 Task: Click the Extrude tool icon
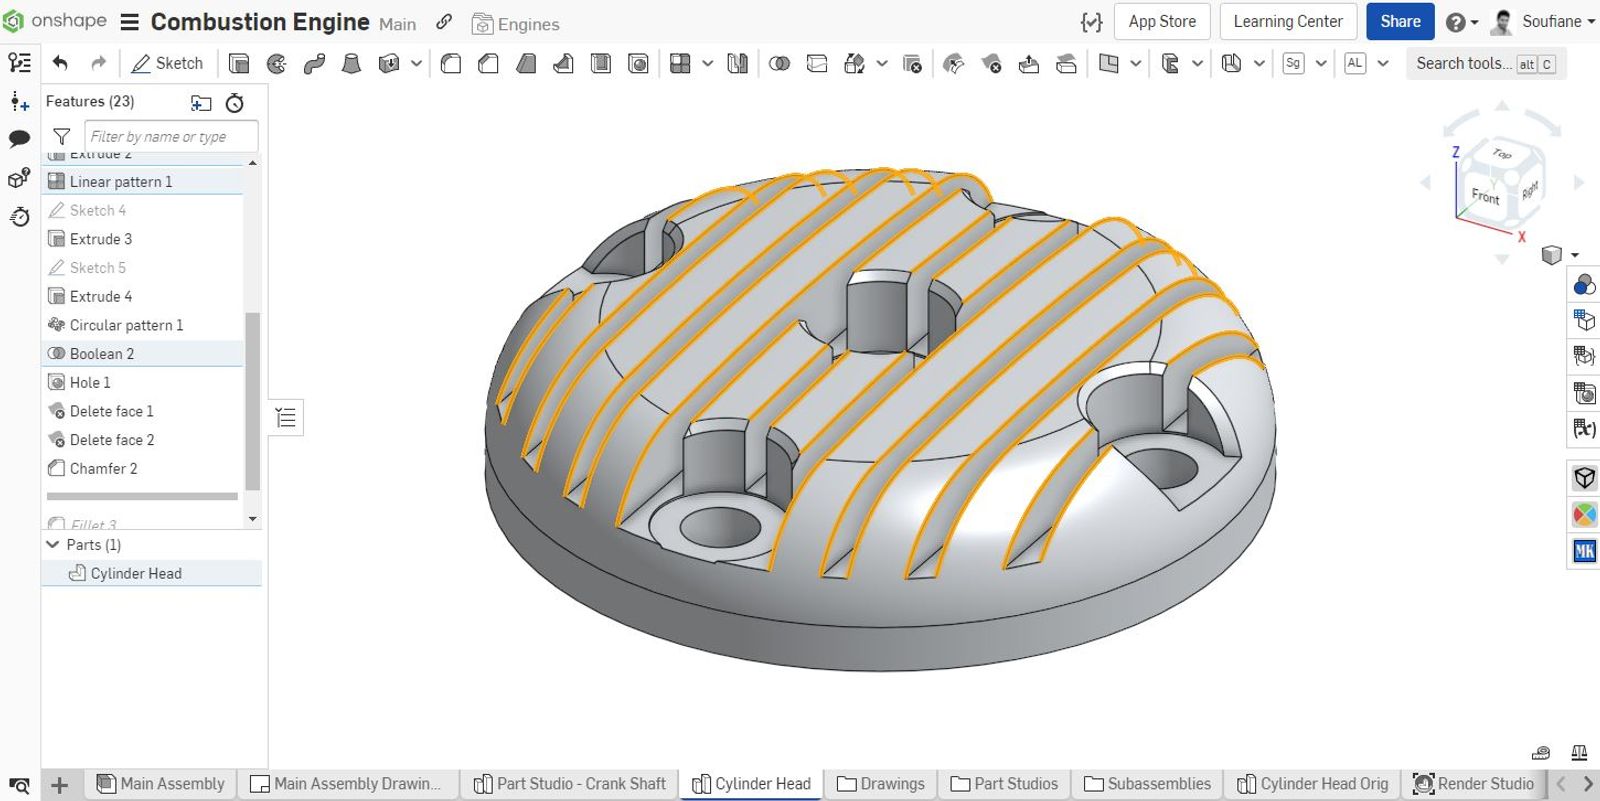coord(239,64)
